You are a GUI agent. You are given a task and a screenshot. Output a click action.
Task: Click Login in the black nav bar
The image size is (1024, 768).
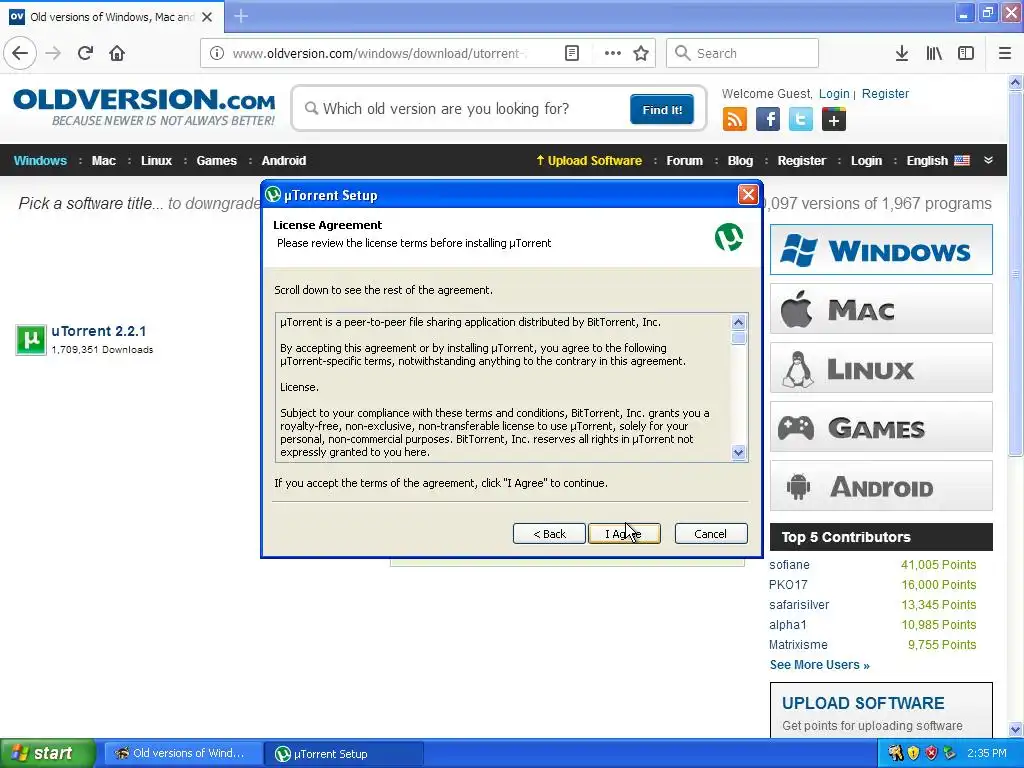pyautogui.click(x=866, y=161)
